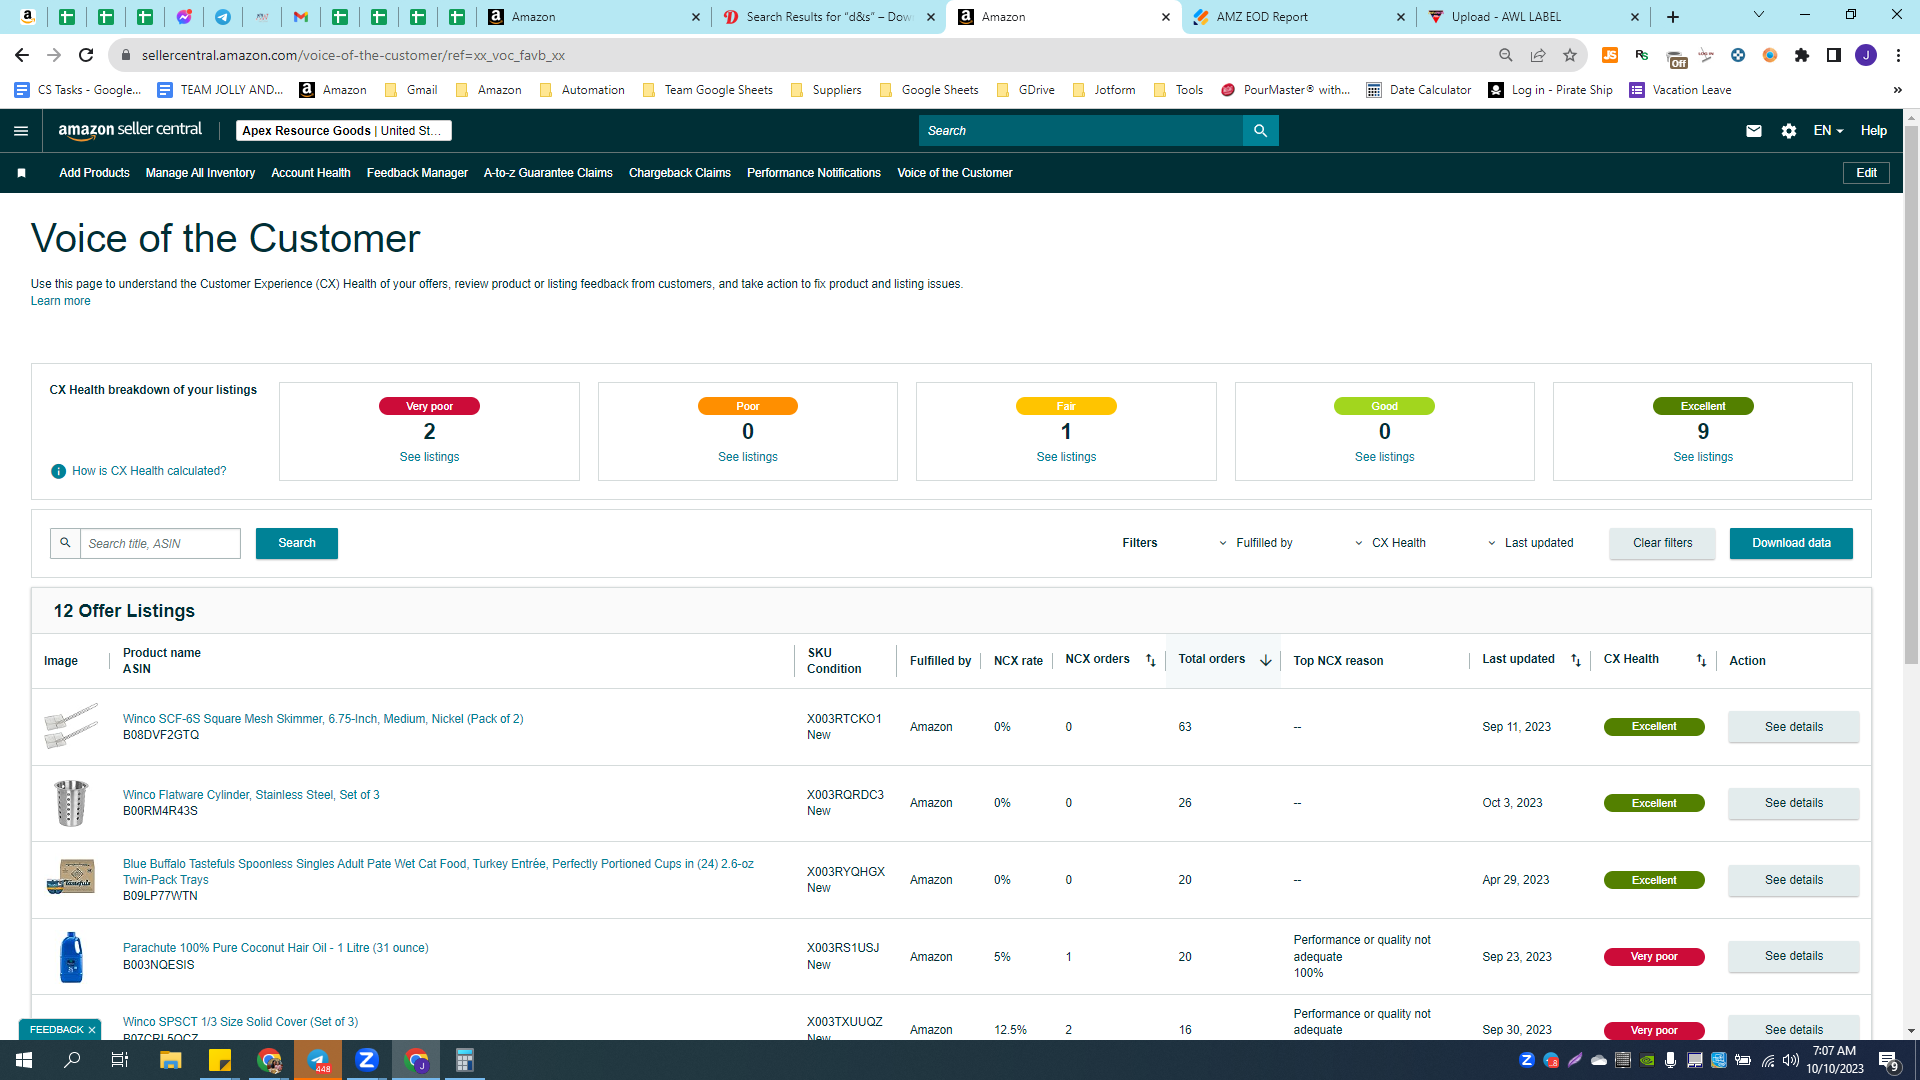1920x1080 pixels.
Task: Open How is CX Health calculated link
Action: (x=149, y=471)
